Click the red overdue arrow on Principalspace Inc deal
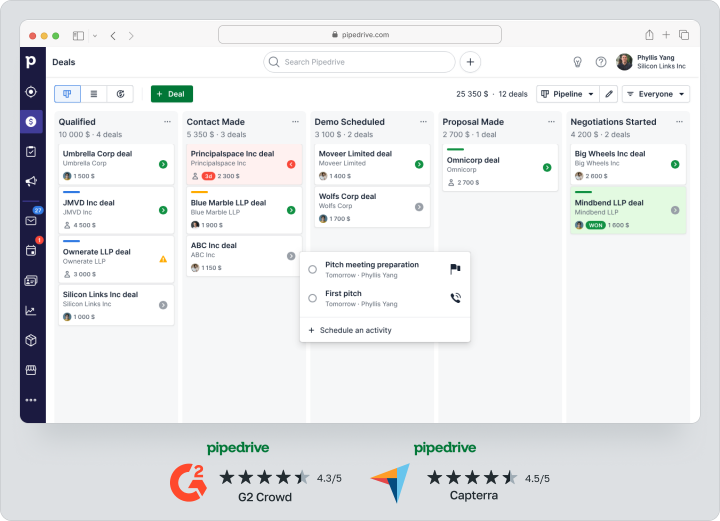This screenshot has height=521, width=720. (291, 164)
